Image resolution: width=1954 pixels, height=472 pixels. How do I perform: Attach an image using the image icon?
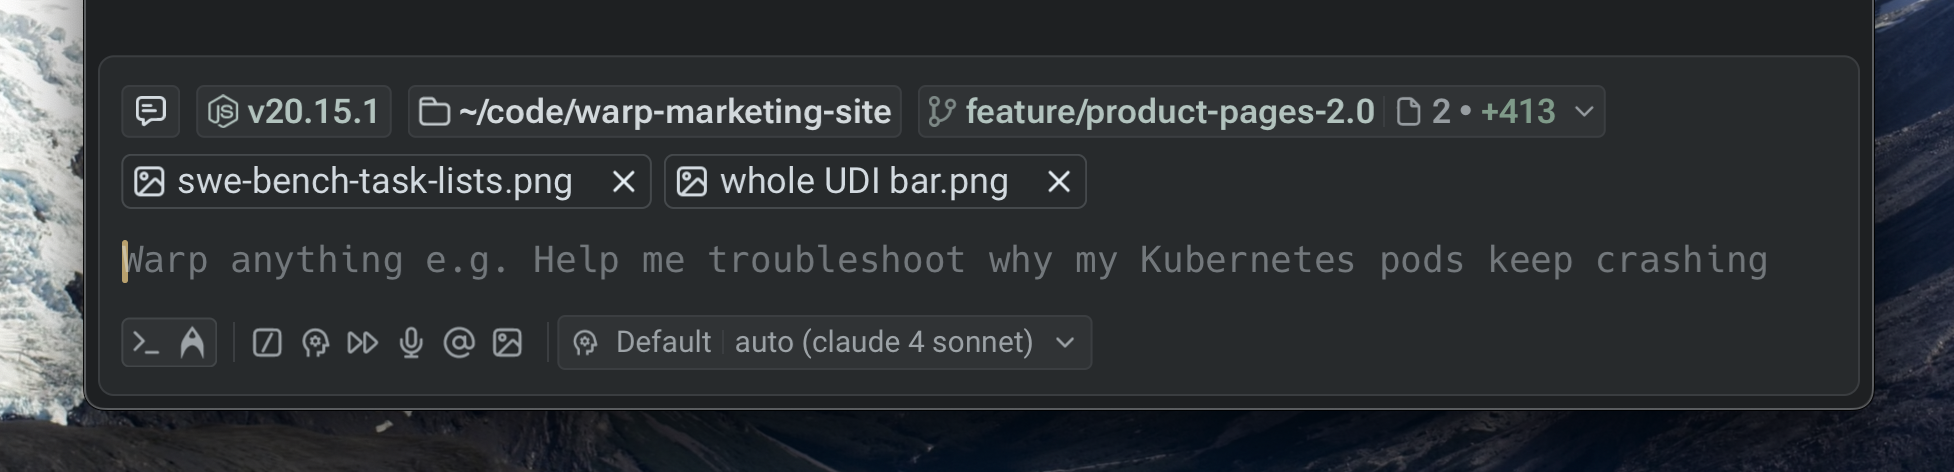click(507, 343)
